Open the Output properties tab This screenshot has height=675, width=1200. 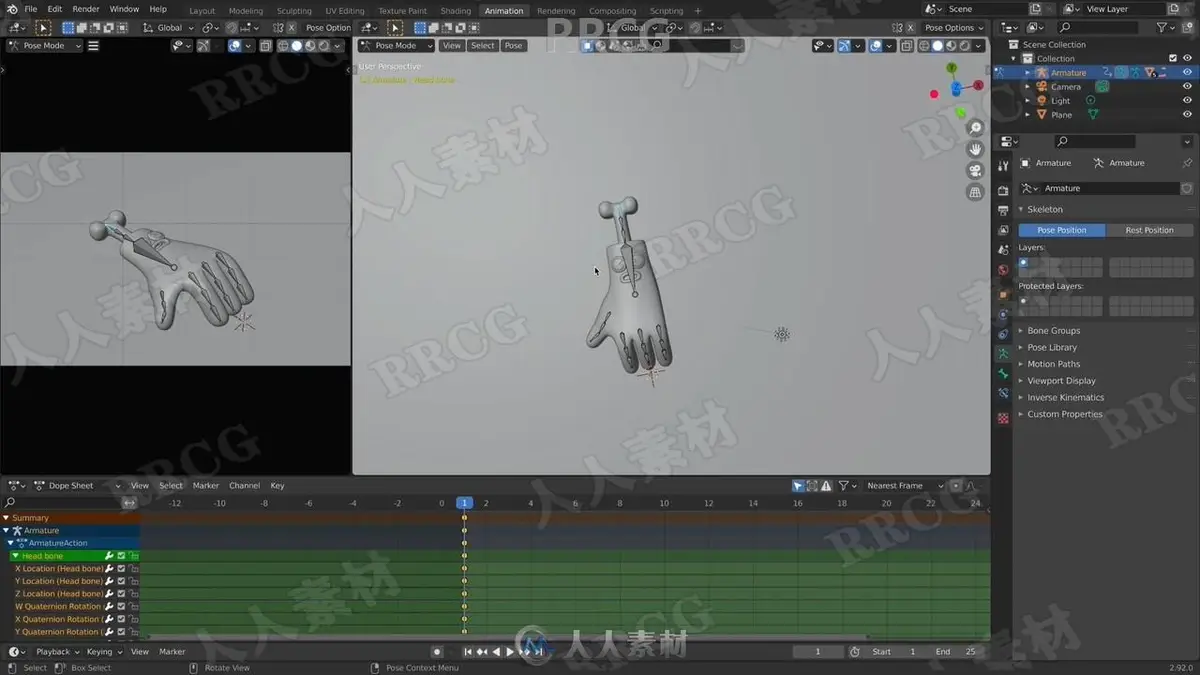(1003, 211)
